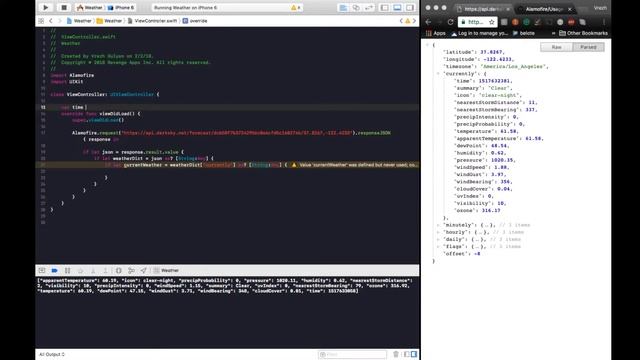Show console pane toggle

[414, 354]
